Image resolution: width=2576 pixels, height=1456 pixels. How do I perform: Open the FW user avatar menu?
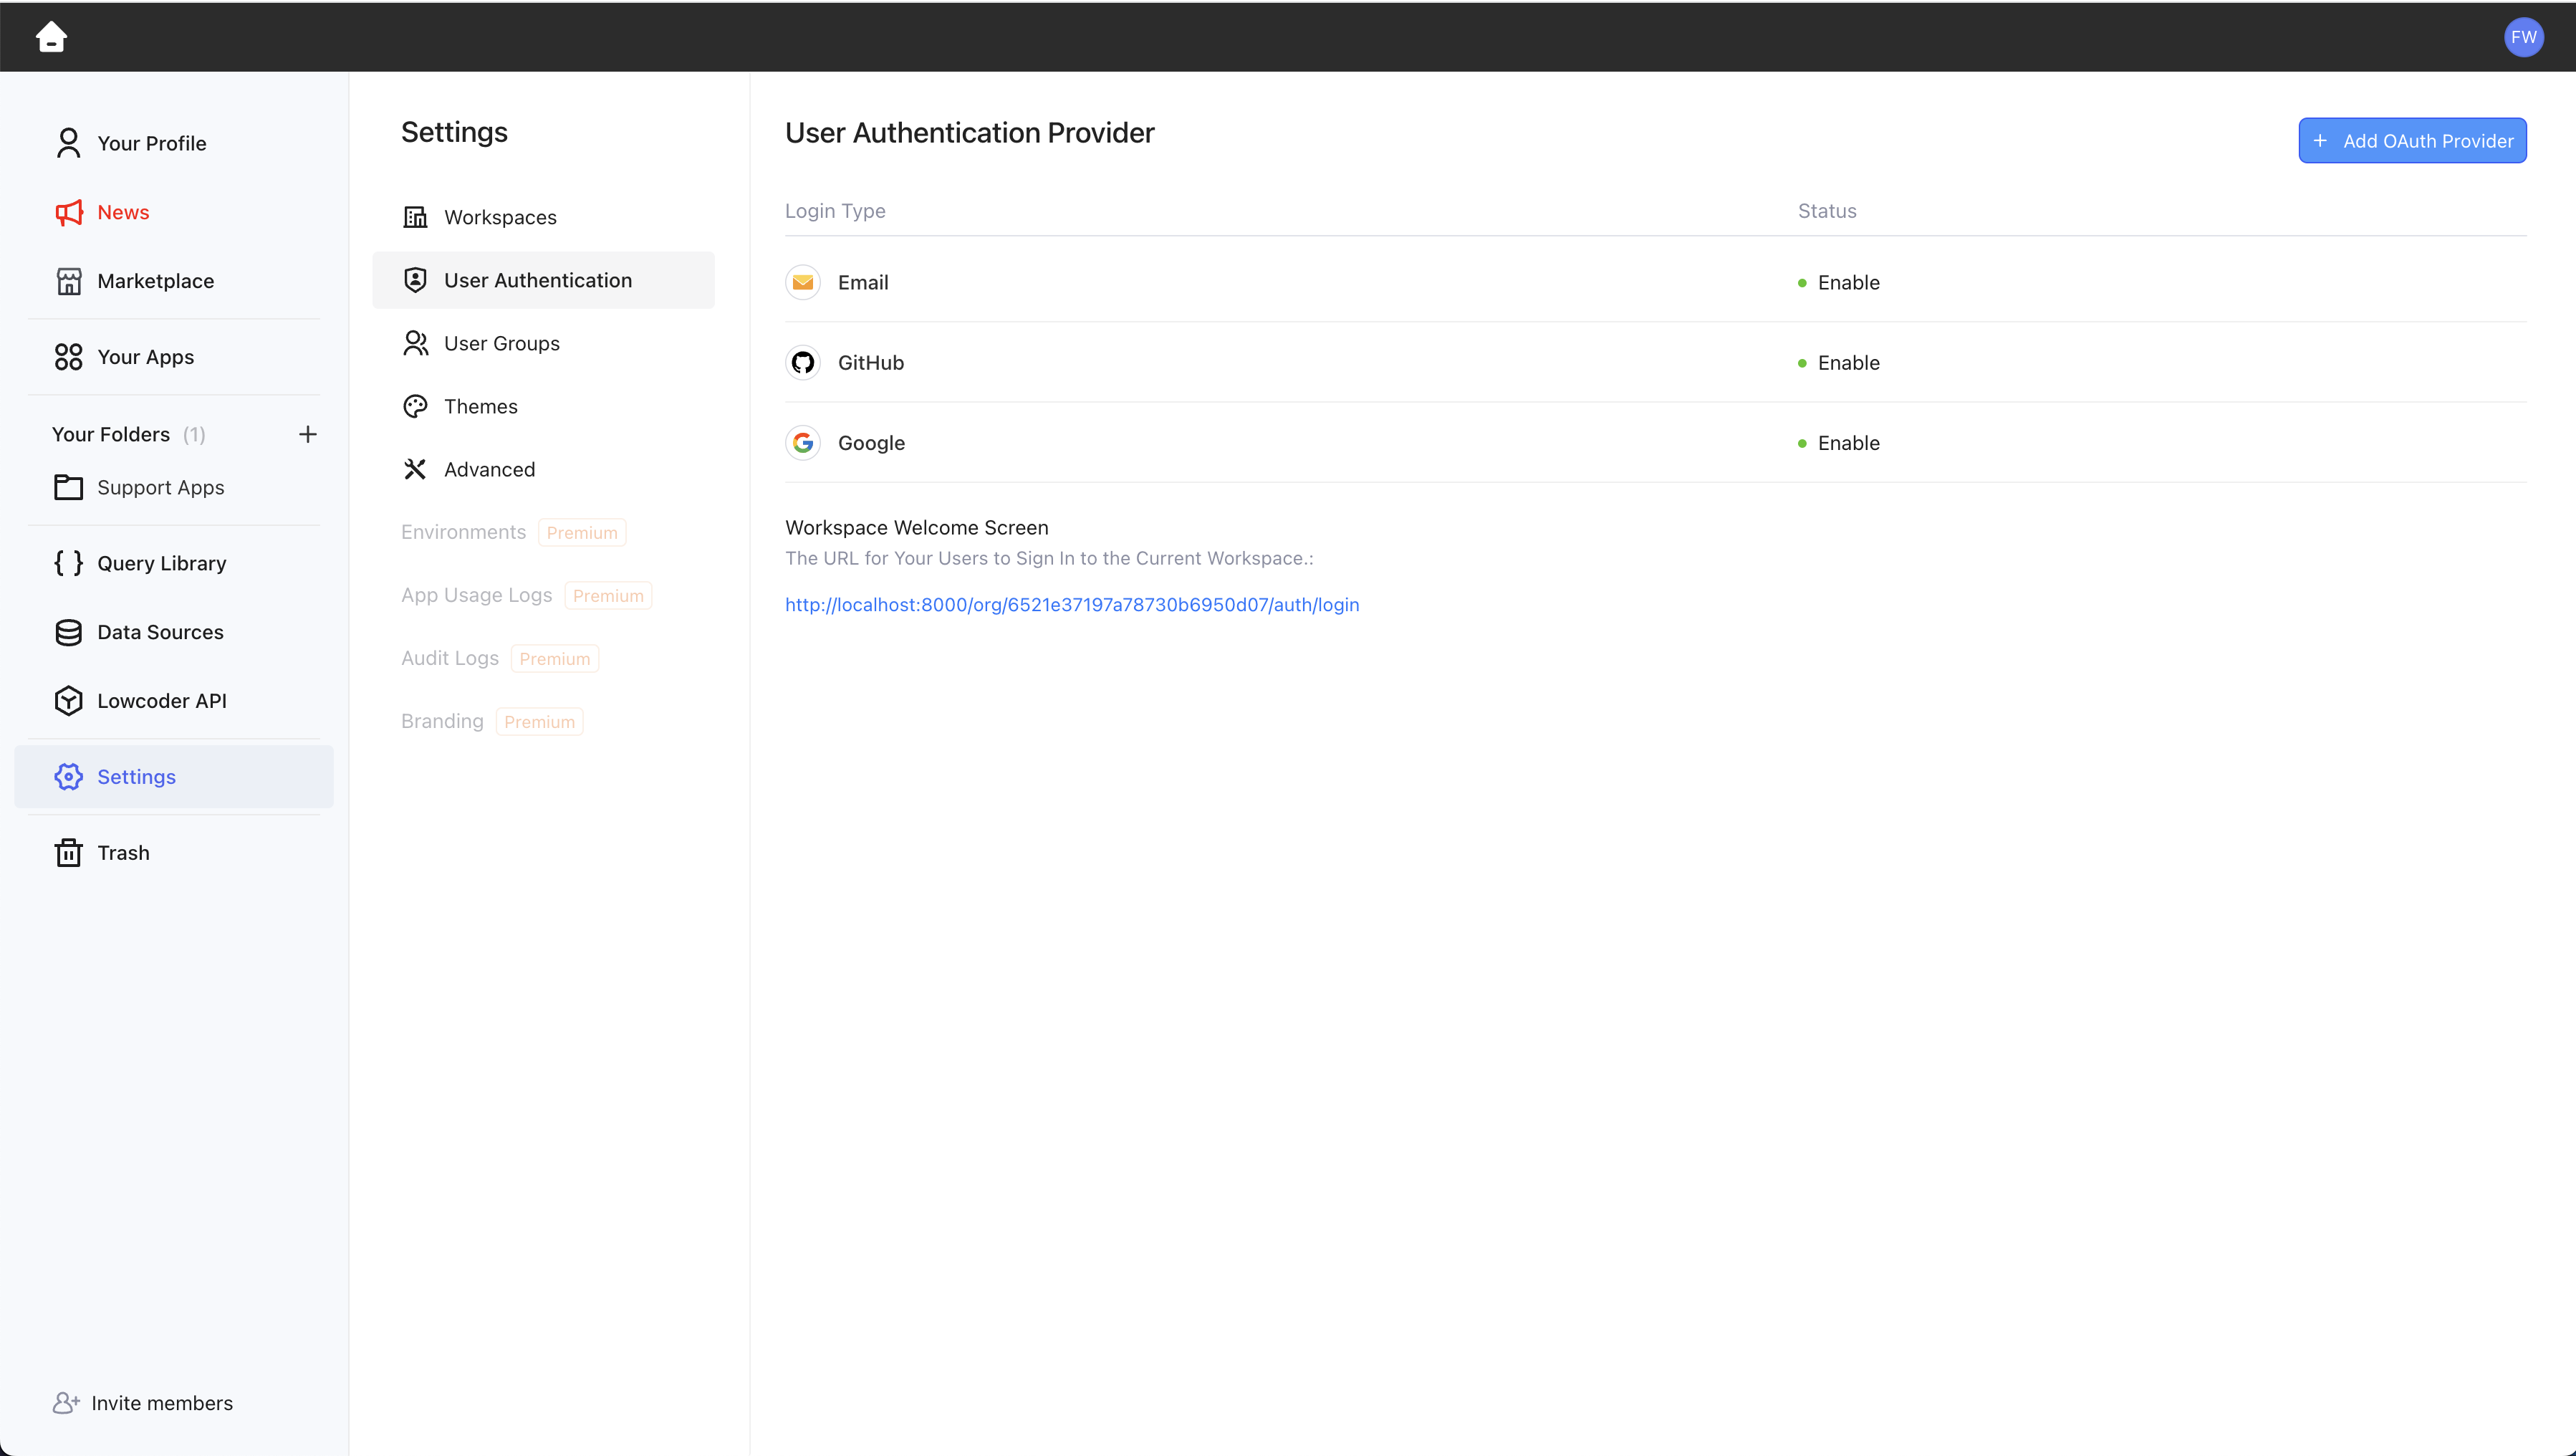[2522, 37]
